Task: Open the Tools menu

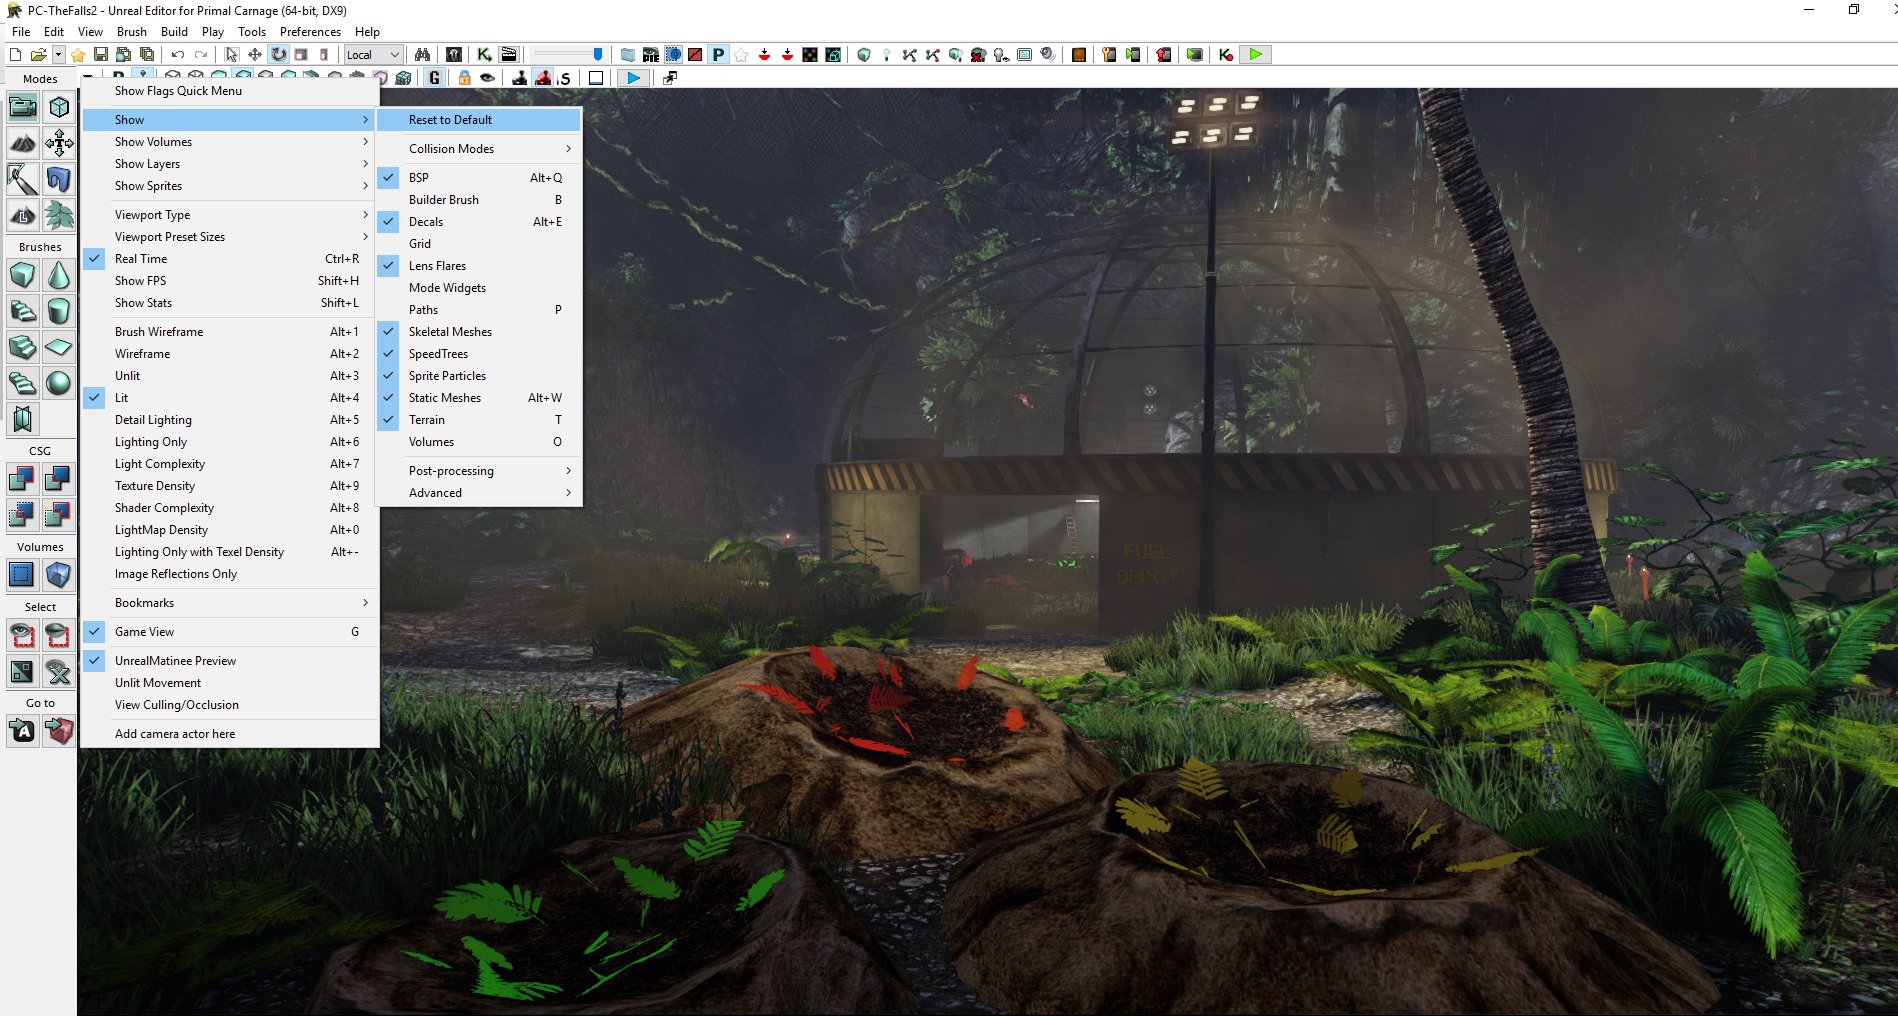Action: 252,32
